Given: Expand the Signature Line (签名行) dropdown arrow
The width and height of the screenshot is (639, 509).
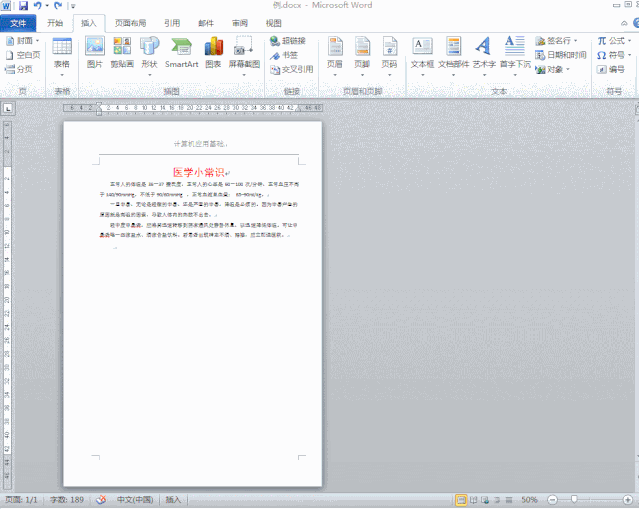Looking at the screenshot, I should (x=575, y=41).
